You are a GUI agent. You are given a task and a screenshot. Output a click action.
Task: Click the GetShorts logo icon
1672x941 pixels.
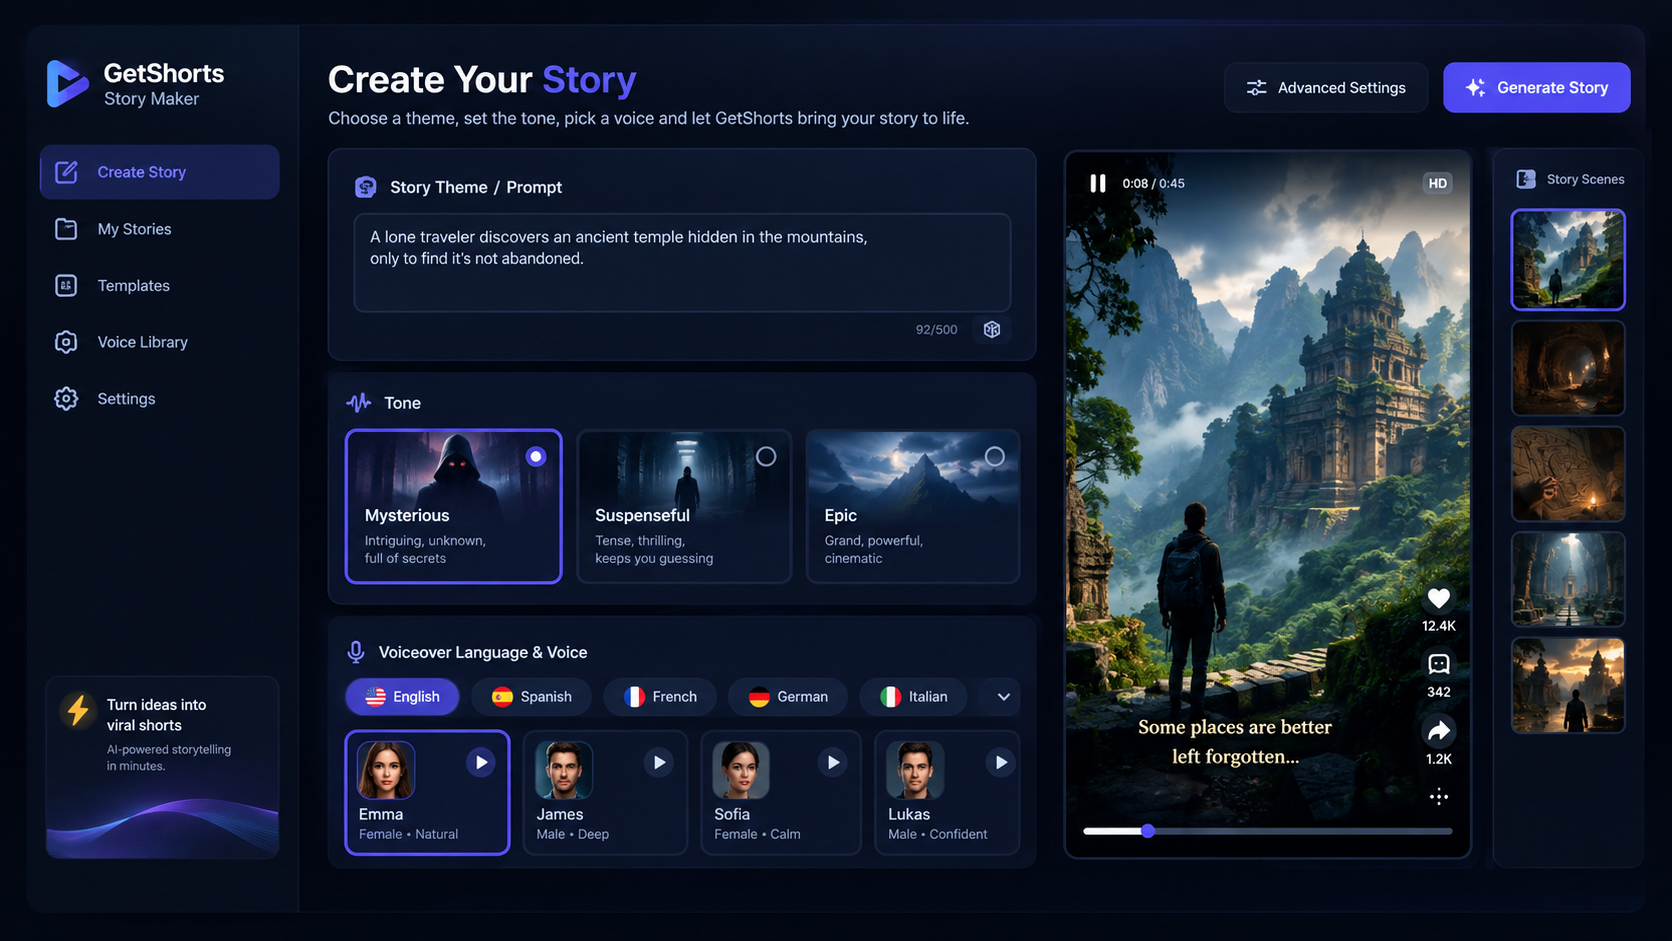67,84
